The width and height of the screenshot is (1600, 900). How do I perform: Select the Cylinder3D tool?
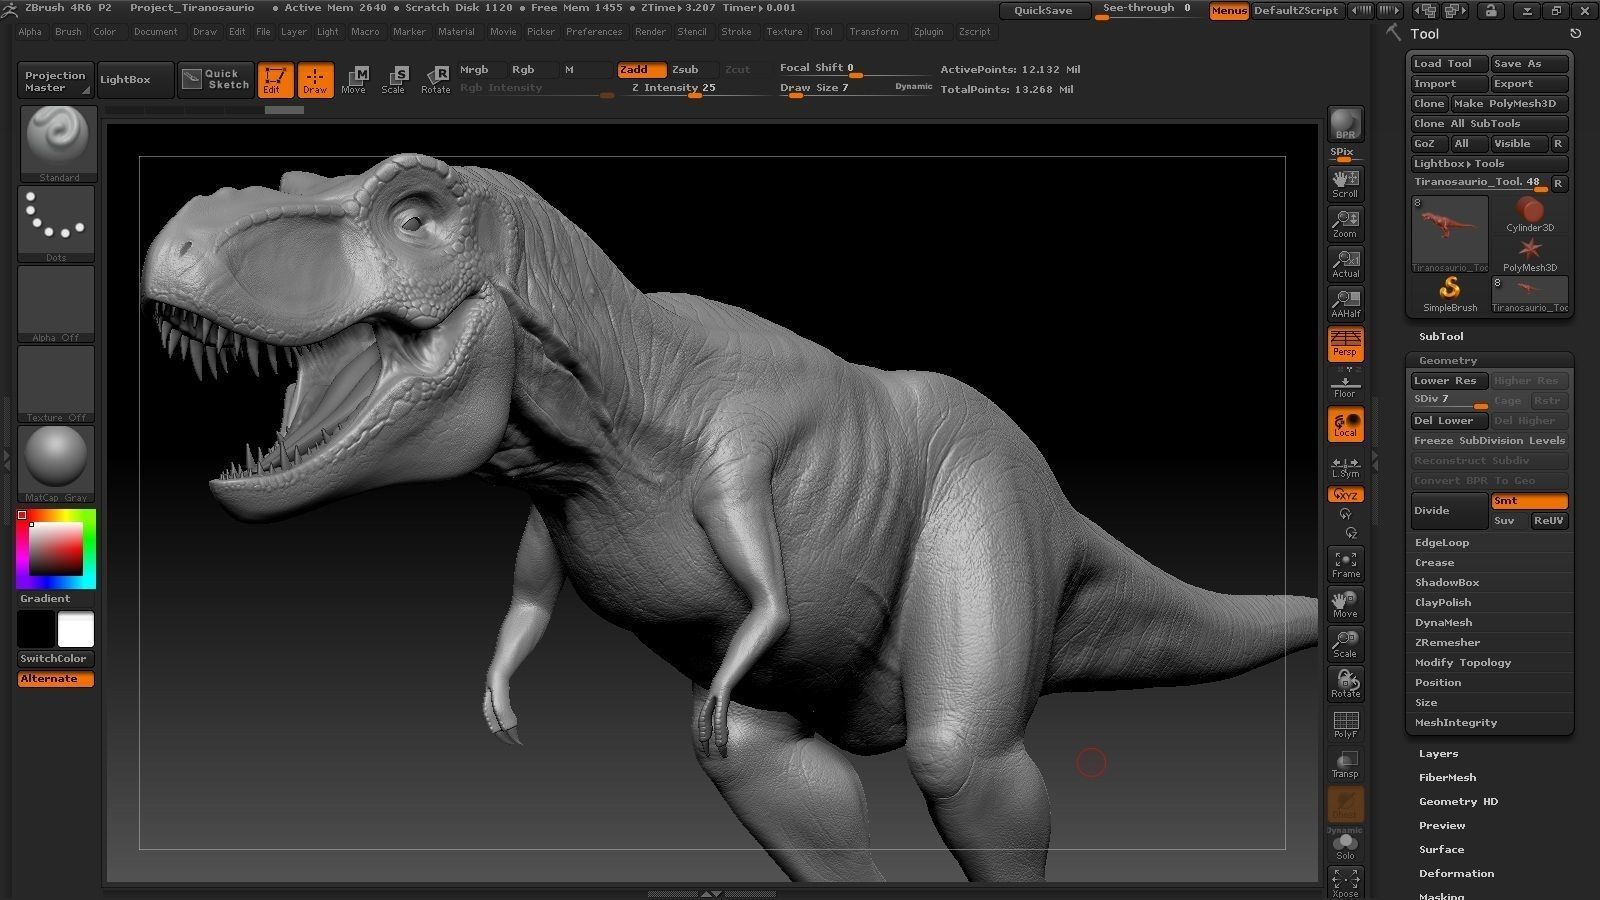pyautogui.click(x=1530, y=214)
